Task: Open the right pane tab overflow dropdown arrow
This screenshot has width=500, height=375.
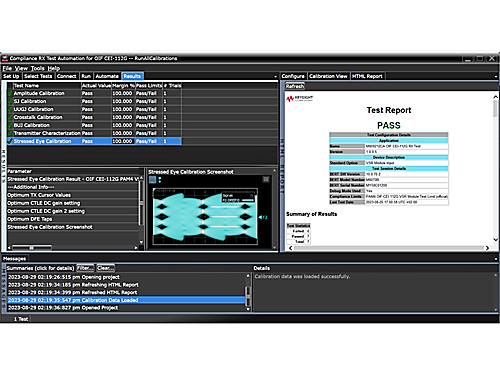Action: [x=496, y=77]
